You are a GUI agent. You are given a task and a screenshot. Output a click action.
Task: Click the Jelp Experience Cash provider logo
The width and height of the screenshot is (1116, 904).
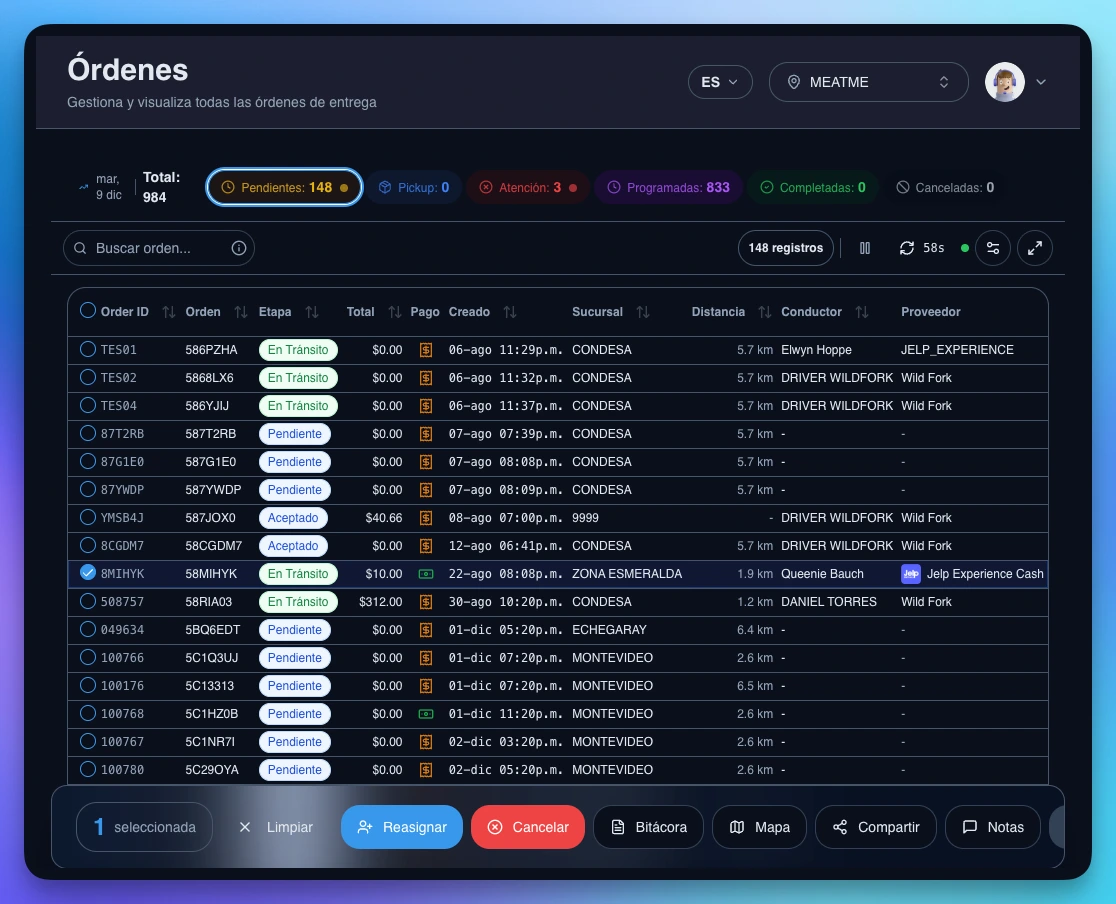click(x=911, y=574)
